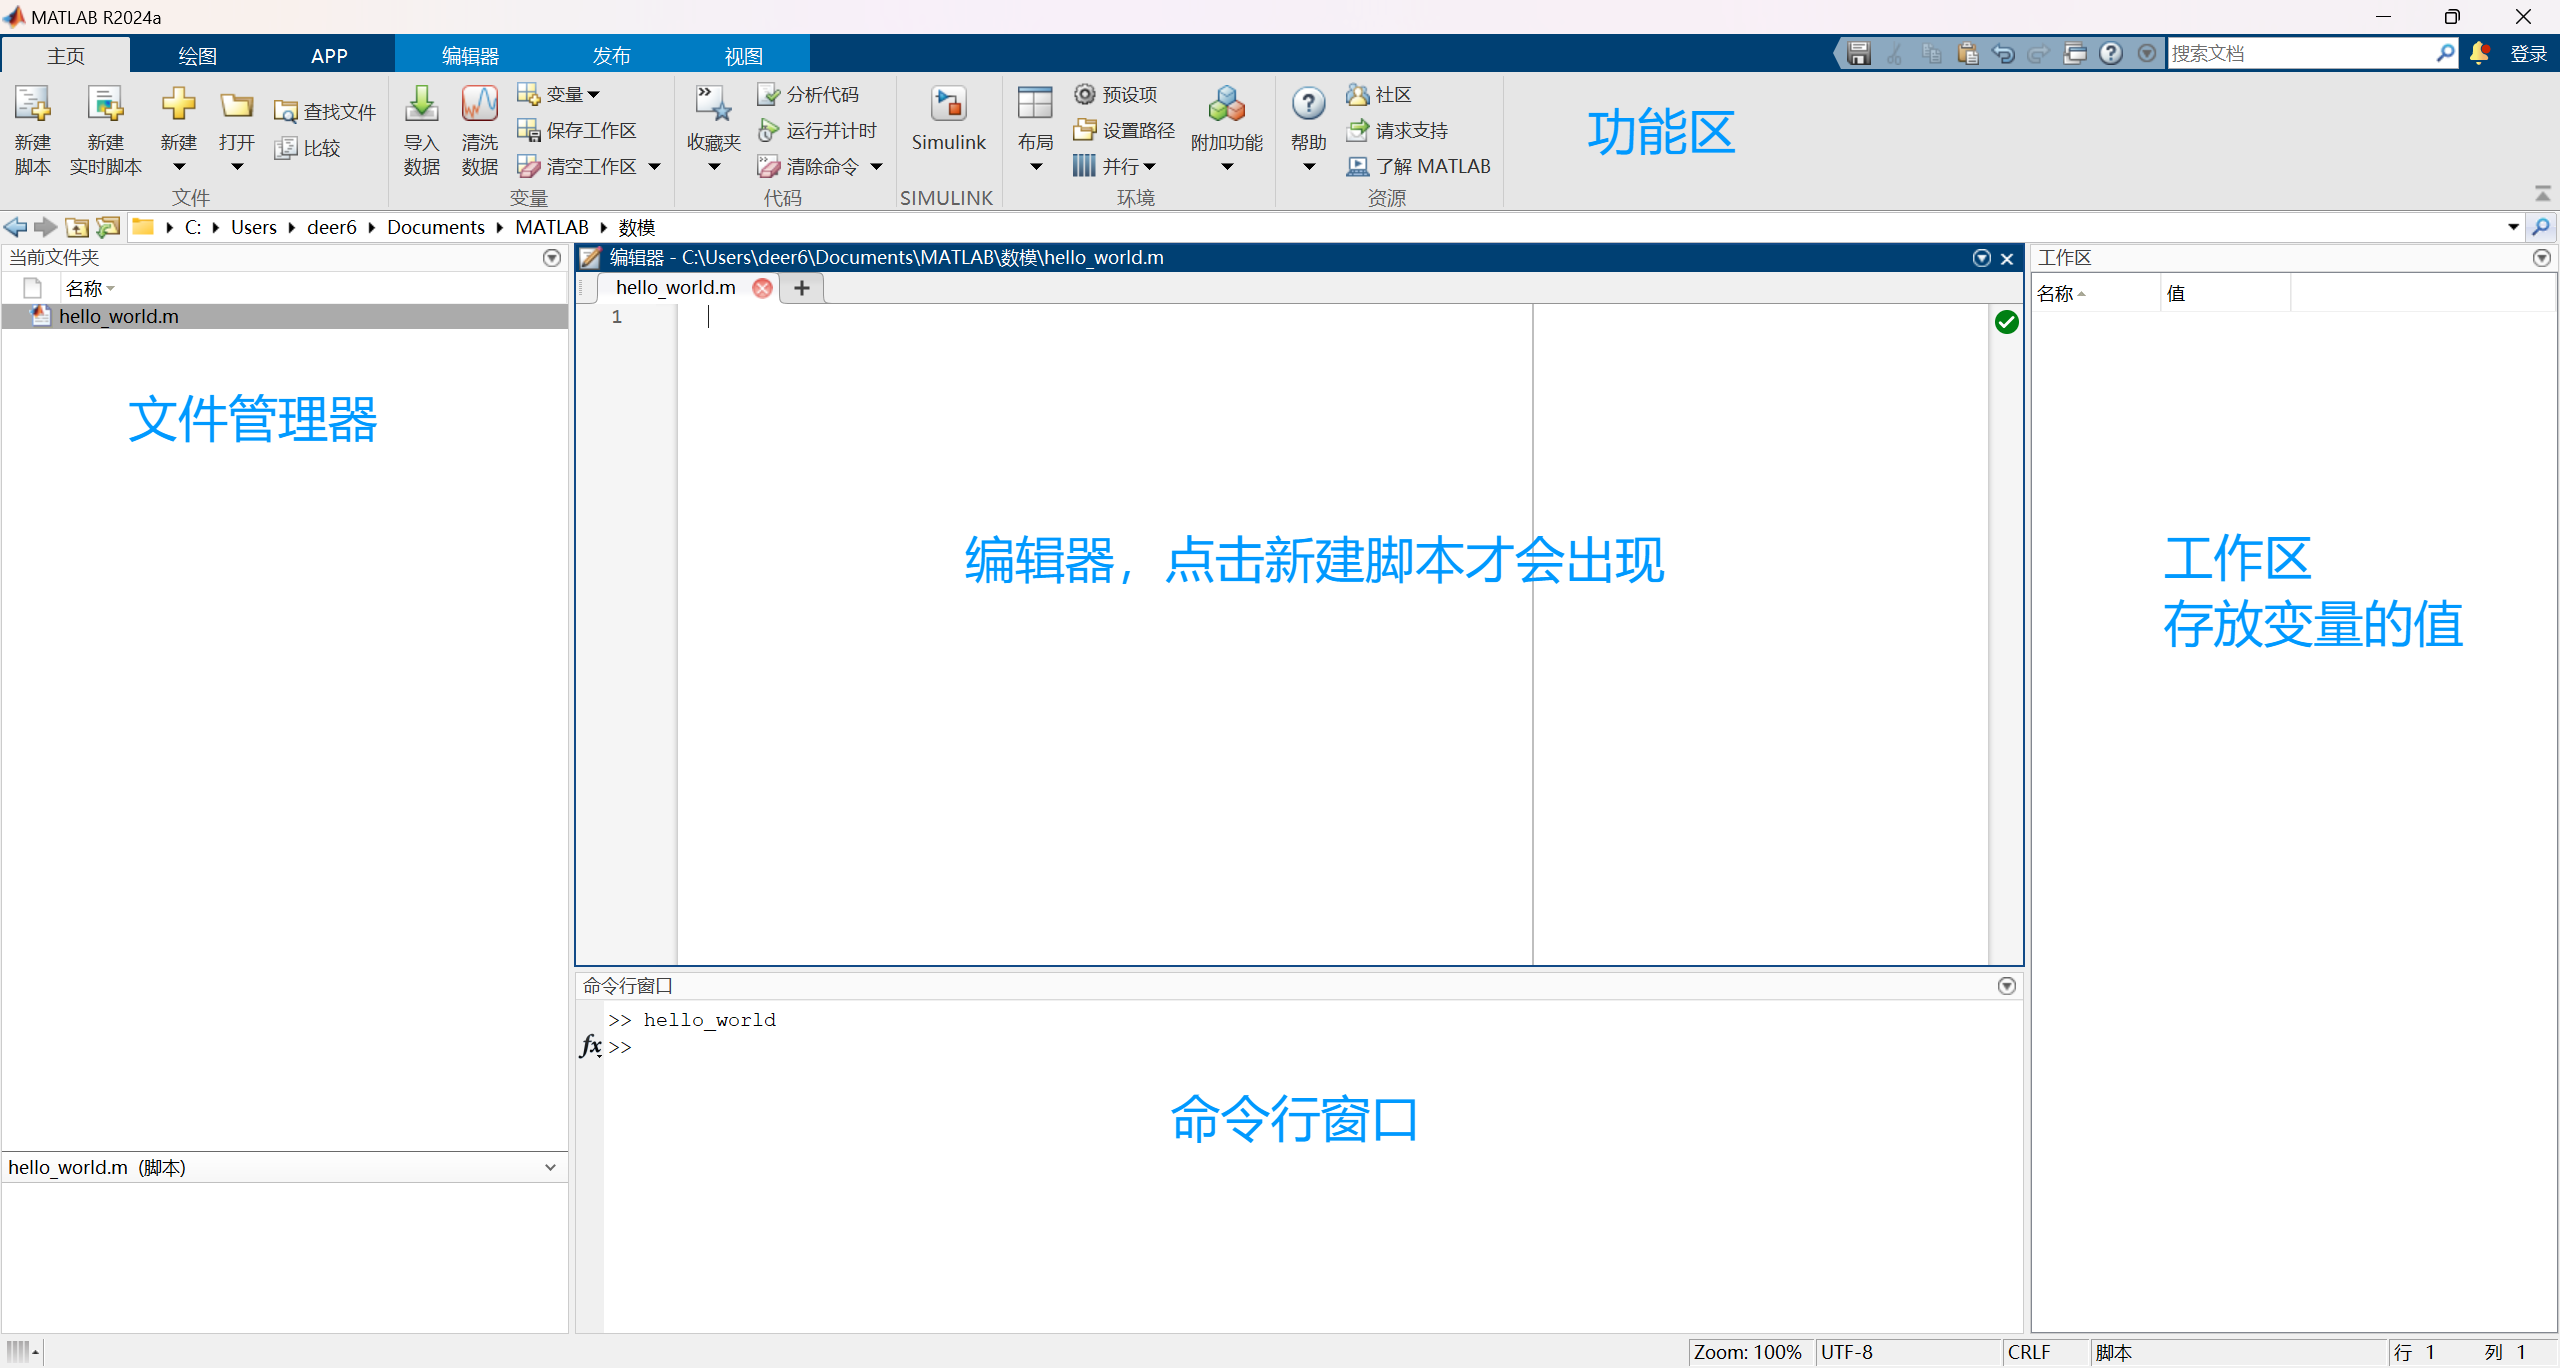The image size is (2560, 1368).
Task: Switch to the 绘图 ribbon tab
Action: pyautogui.click(x=196, y=55)
